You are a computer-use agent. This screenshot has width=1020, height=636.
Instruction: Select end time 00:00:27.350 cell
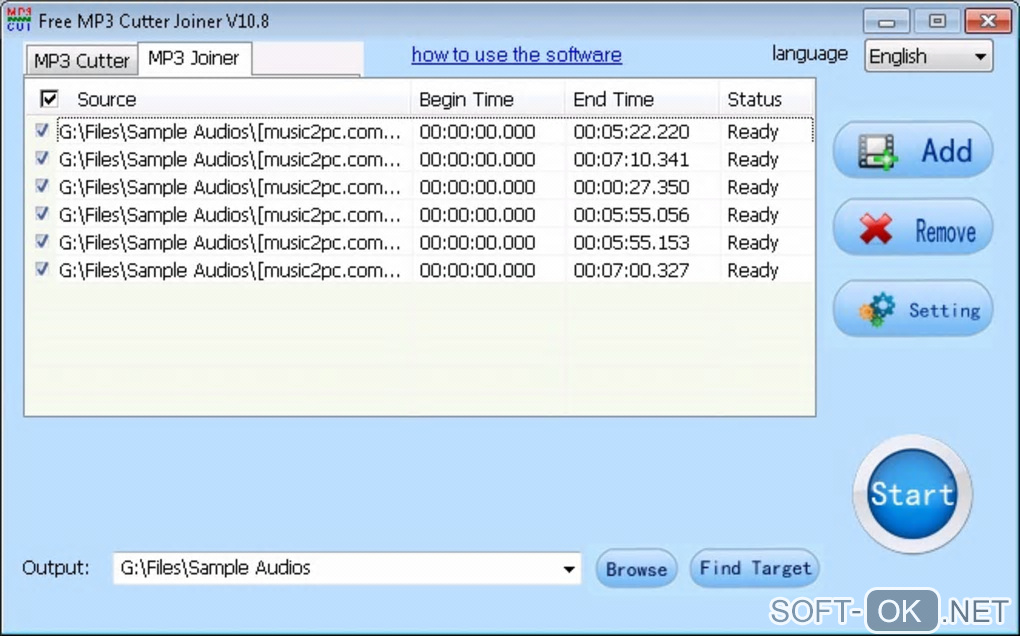tap(631, 187)
